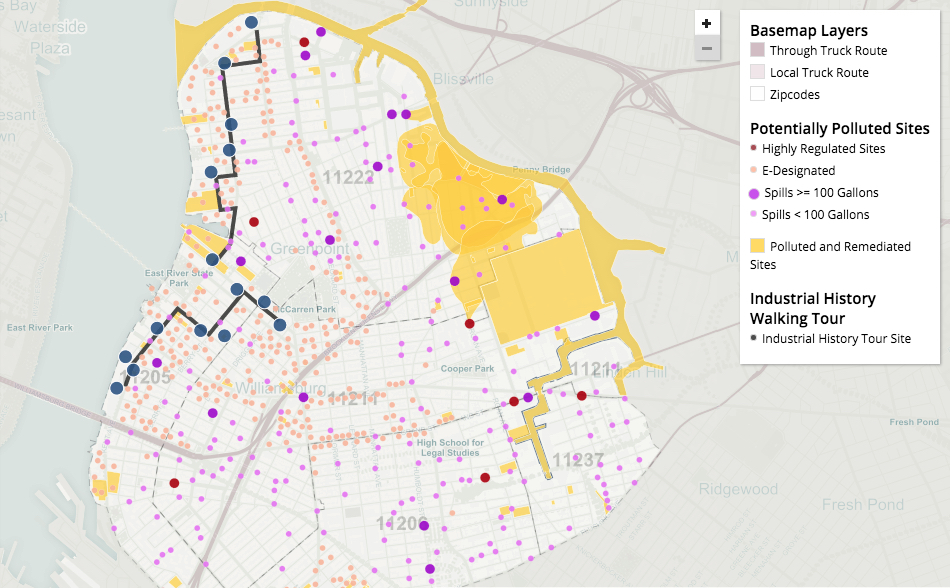Click the 11222 zipcode label
The image size is (950, 588).
coord(348,177)
